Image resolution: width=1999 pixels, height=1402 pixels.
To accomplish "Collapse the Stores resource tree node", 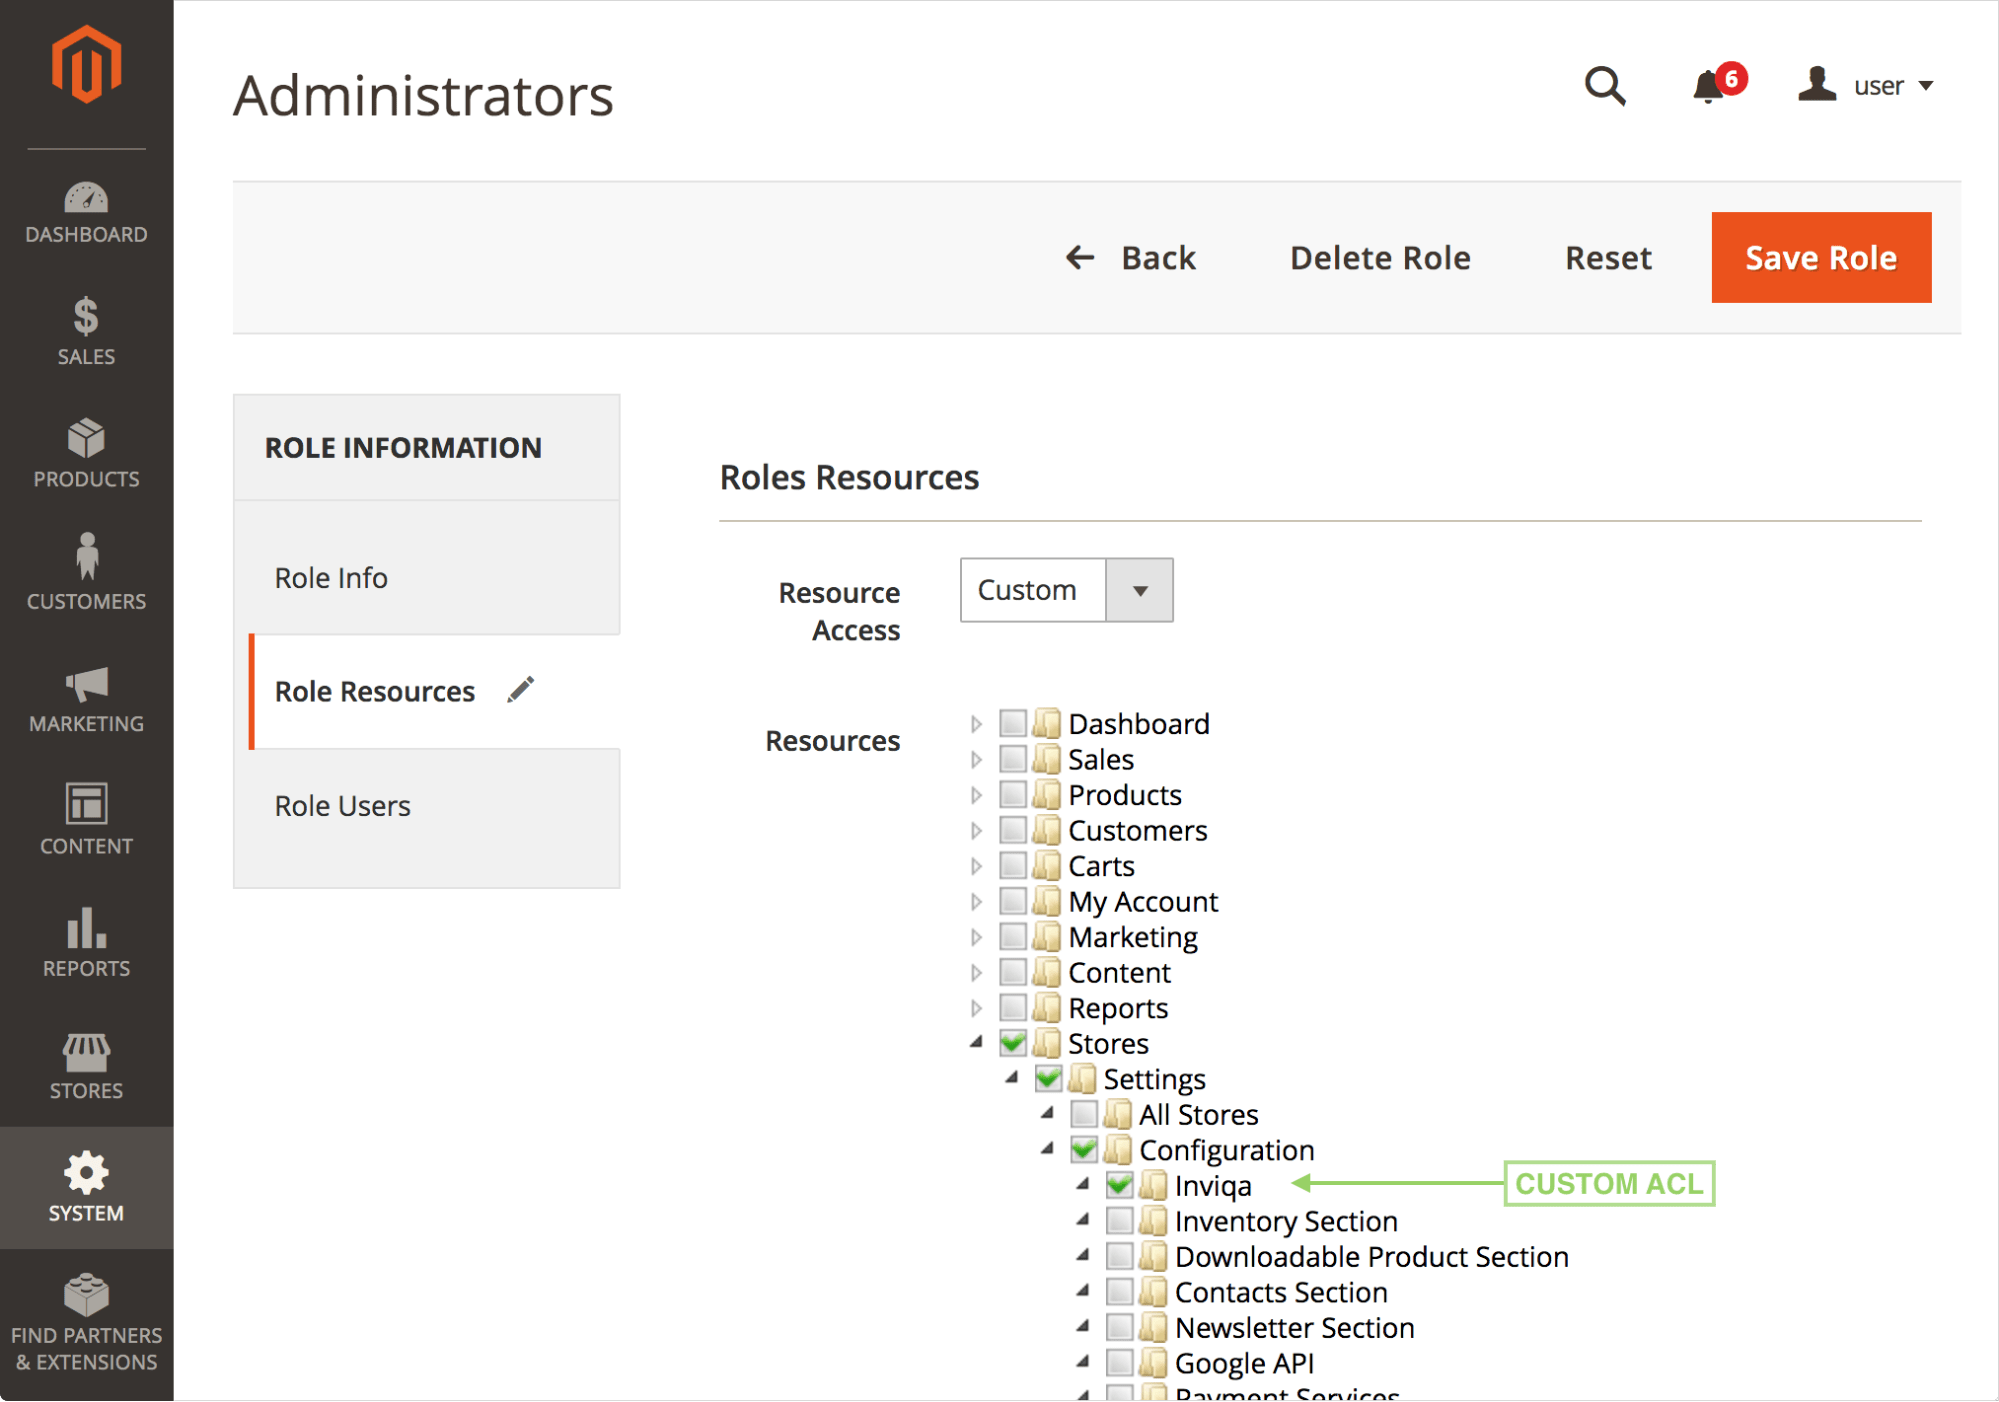I will 976,1043.
